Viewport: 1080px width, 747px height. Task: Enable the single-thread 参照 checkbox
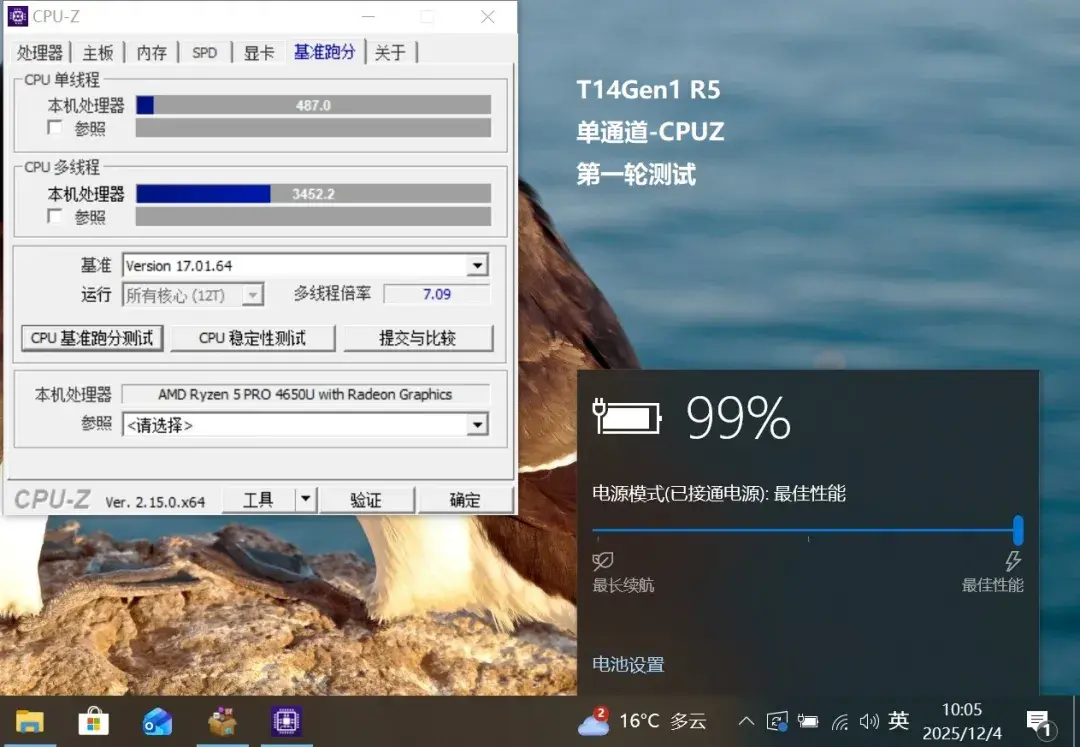54,127
